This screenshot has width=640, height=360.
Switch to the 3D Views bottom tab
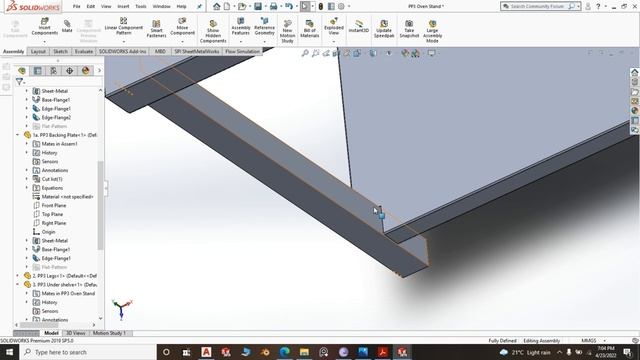click(x=76, y=333)
